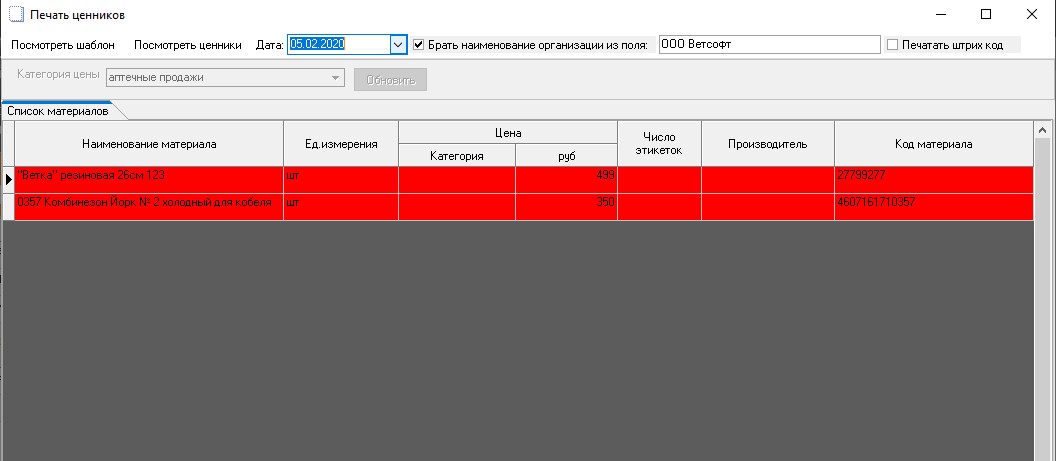Open Посмотреть шаблон menu item

pos(63,45)
